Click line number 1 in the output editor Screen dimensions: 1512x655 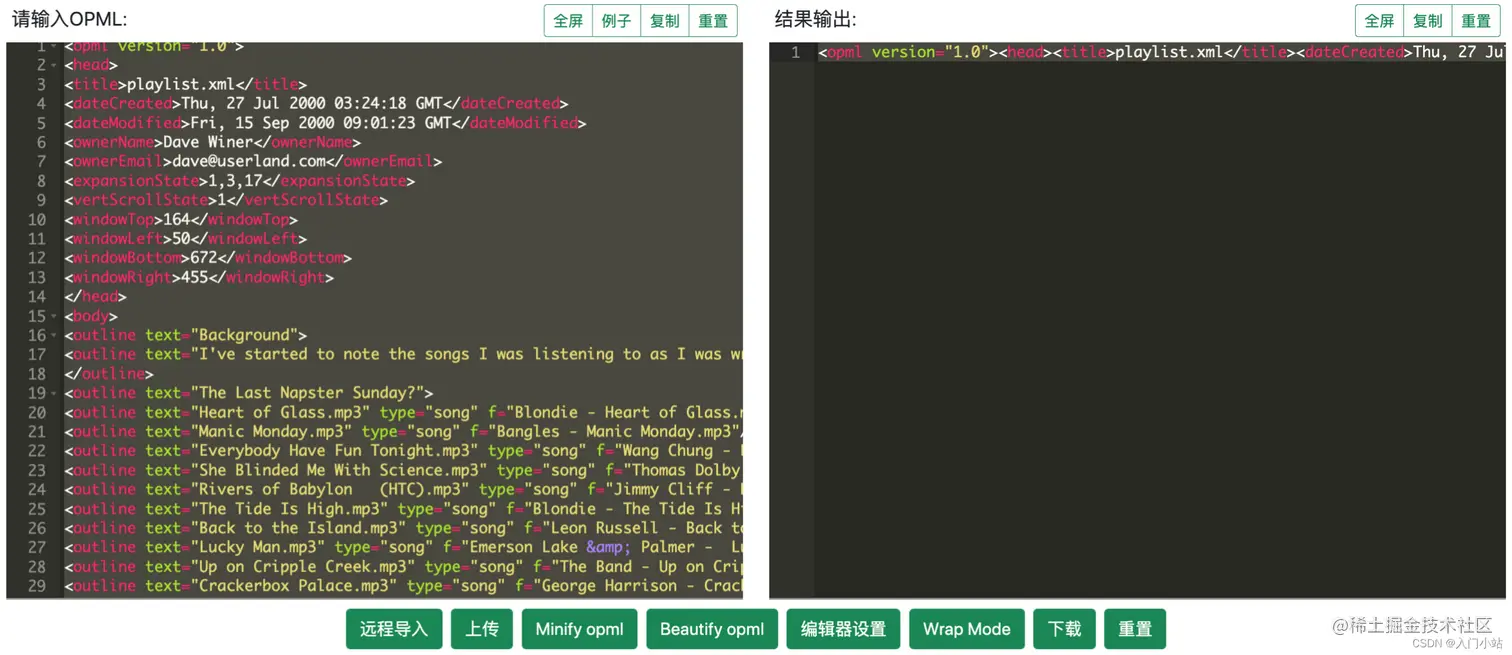(793, 52)
